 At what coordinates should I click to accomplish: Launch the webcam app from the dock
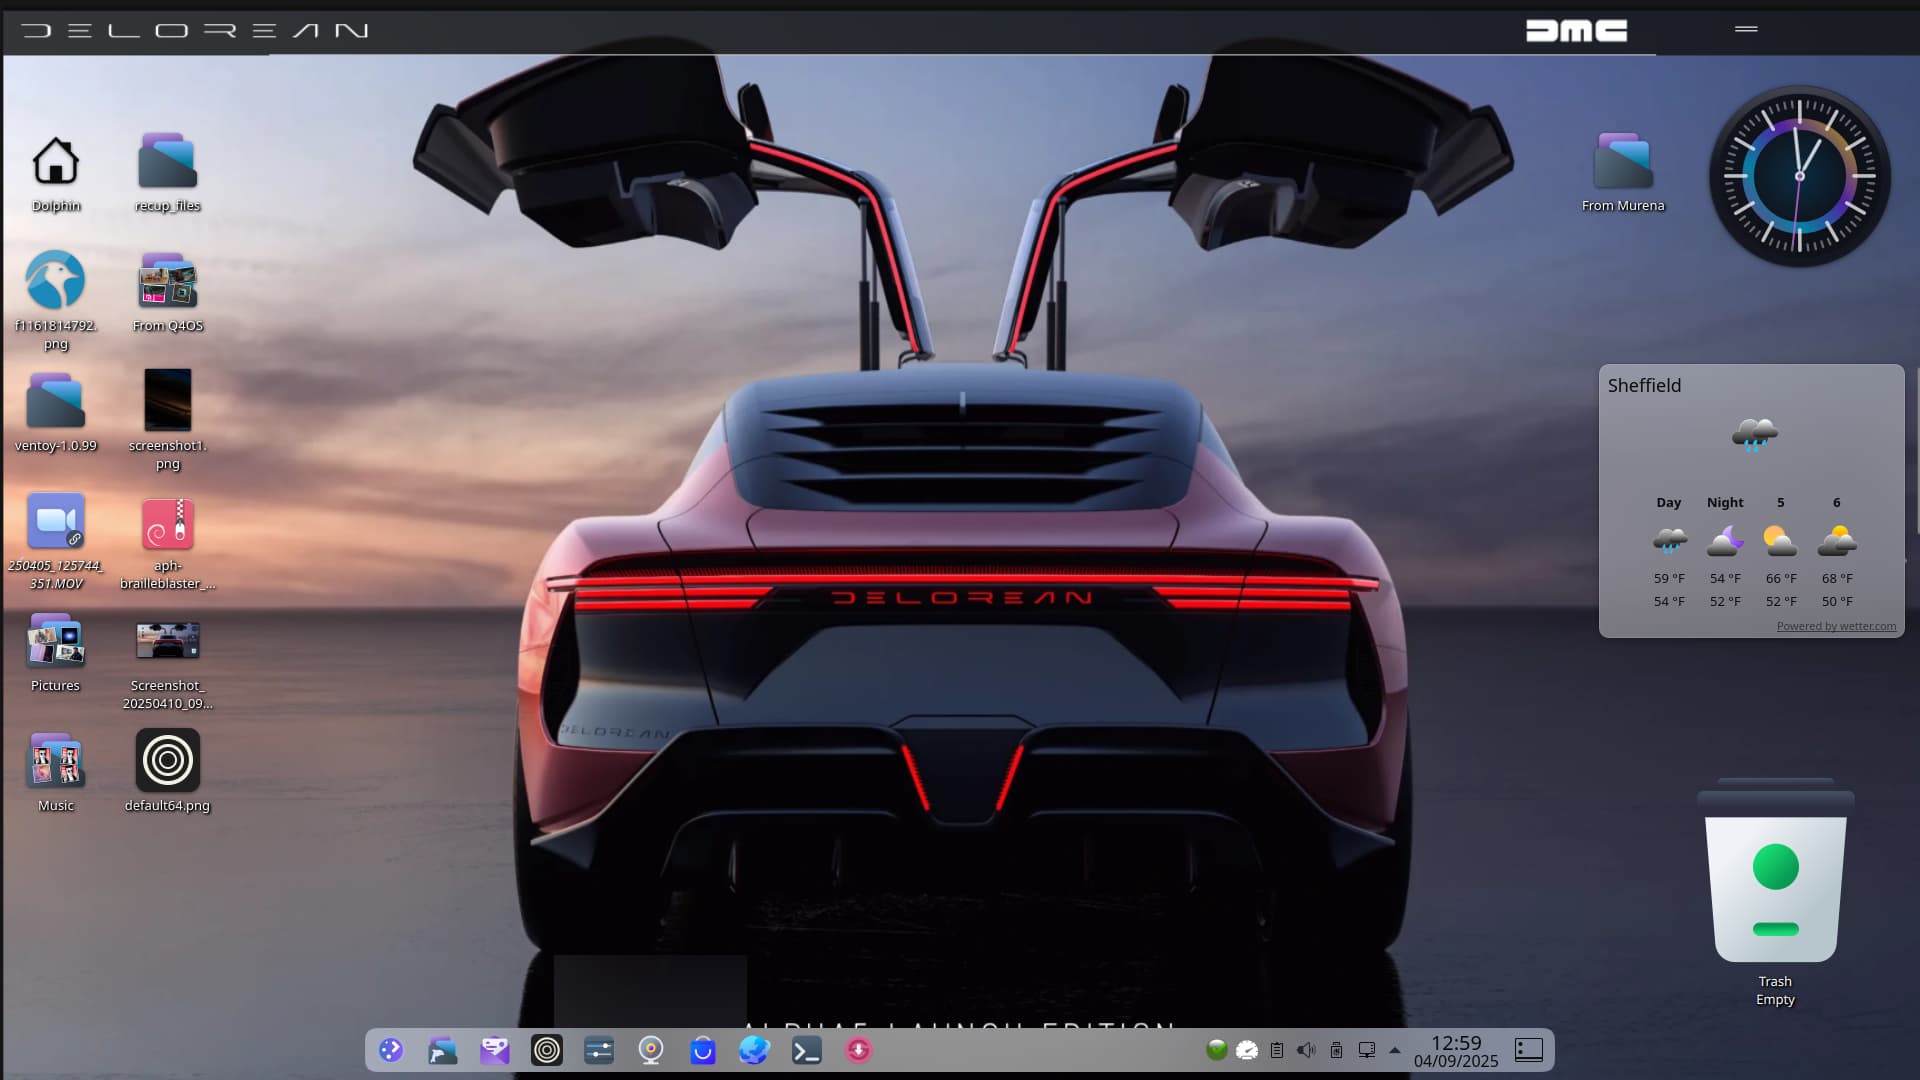click(651, 1050)
